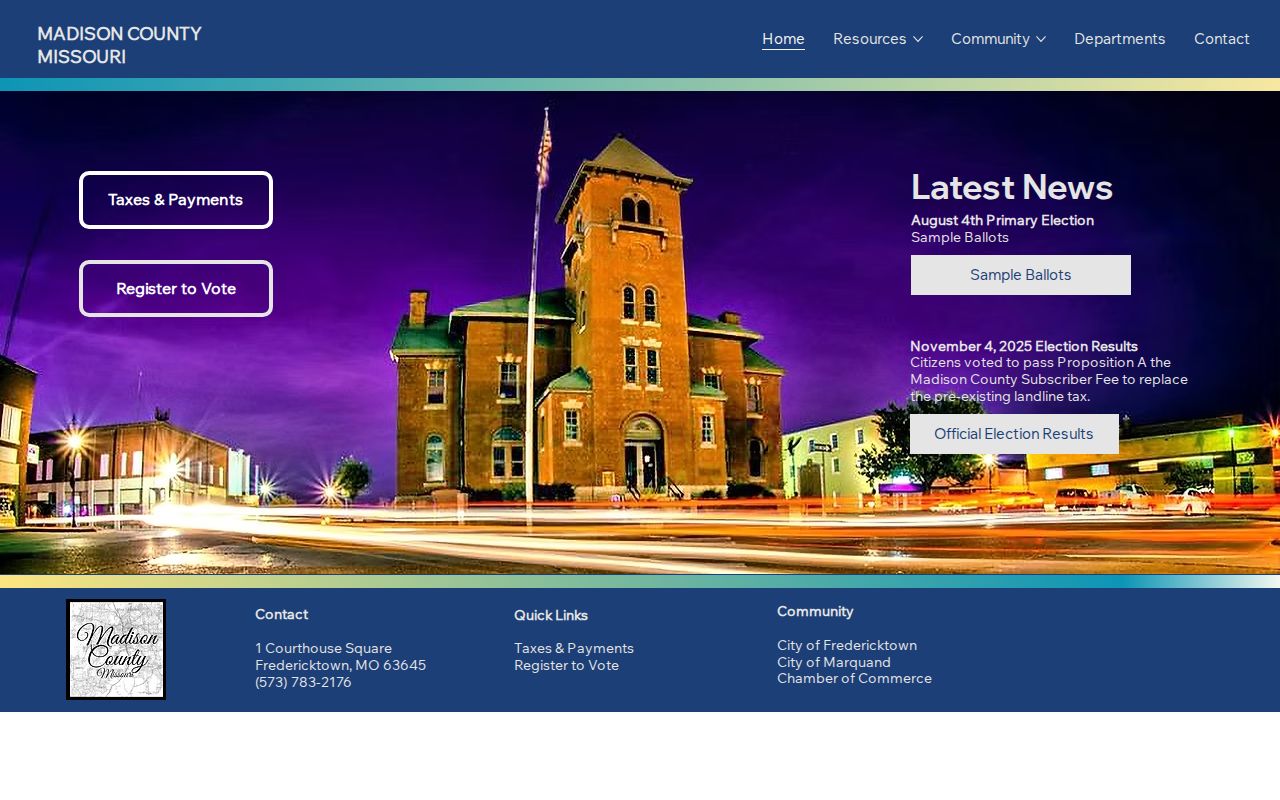Click the phone number (573) 783-2176
The width and height of the screenshot is (1280, 800).
303,682
